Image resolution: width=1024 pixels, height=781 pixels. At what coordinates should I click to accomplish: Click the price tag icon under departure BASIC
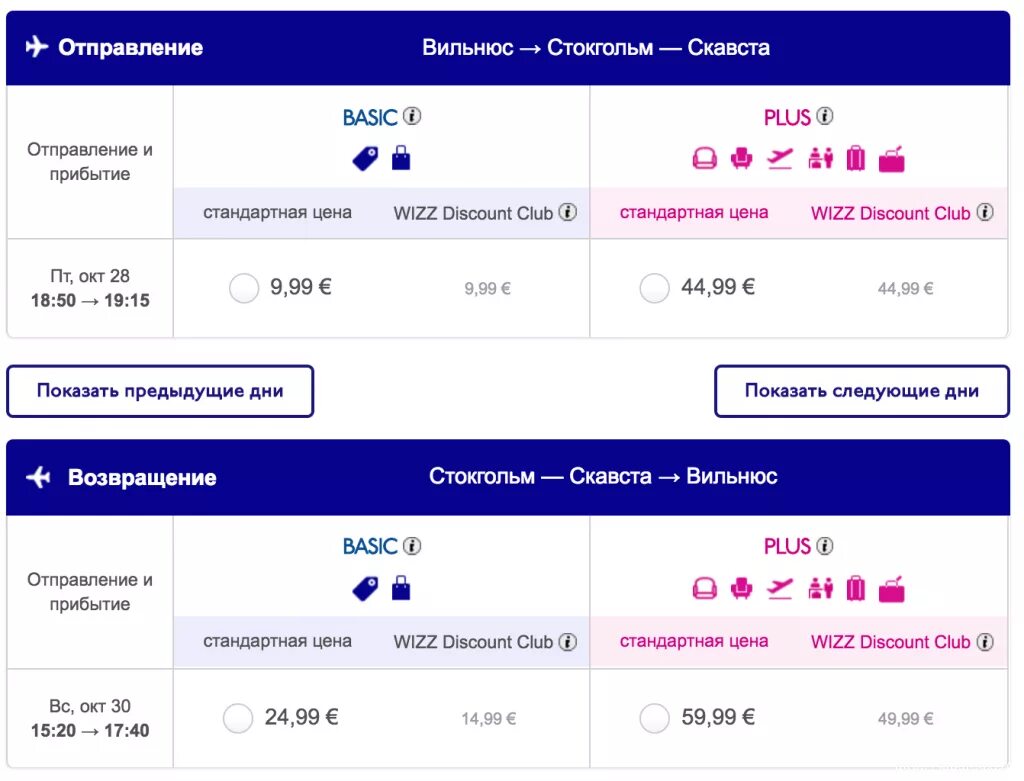click(x=365, y=158)
